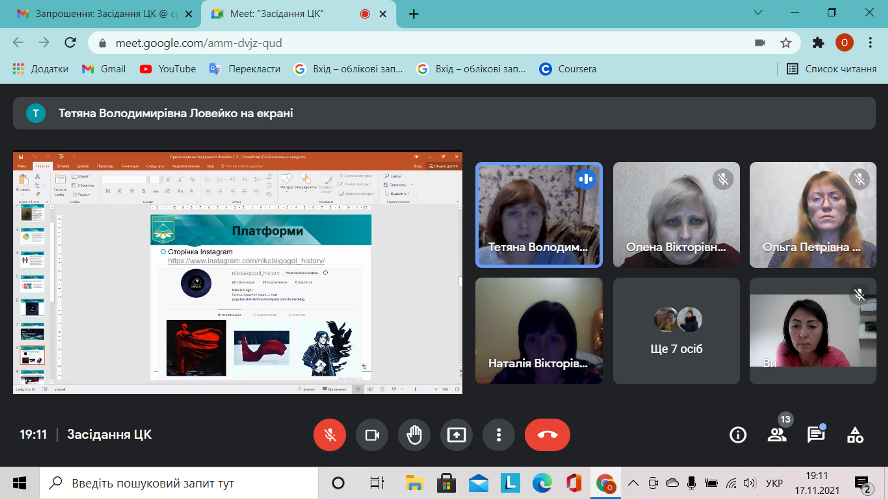Unmute microphone in Meet call
Image resolution: width=888 pixels, height=499 pixels.
point(330,435)
